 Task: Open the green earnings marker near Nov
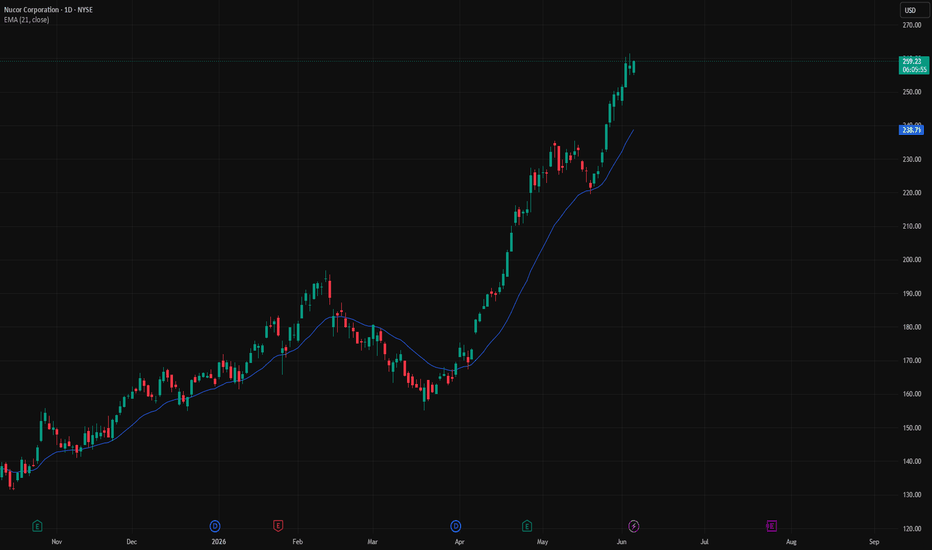coord(37,526)
